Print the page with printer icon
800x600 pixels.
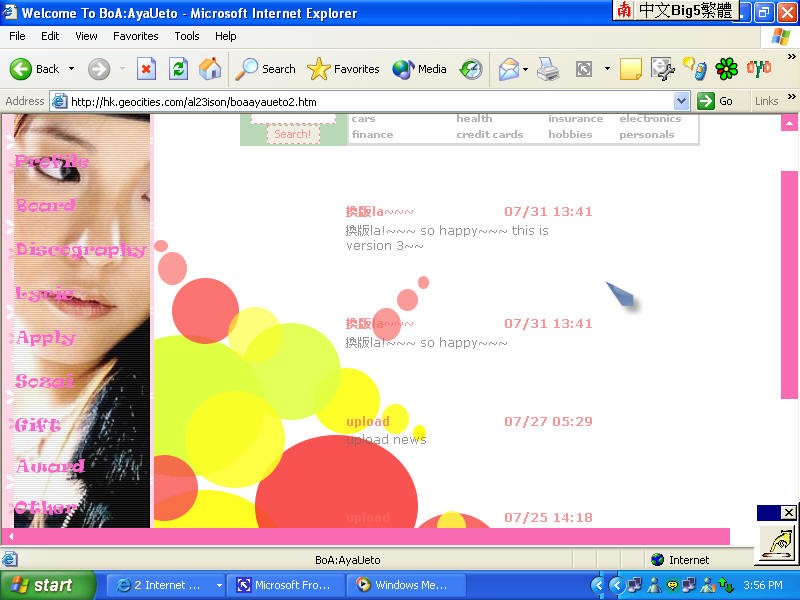(x=548, y=69)
